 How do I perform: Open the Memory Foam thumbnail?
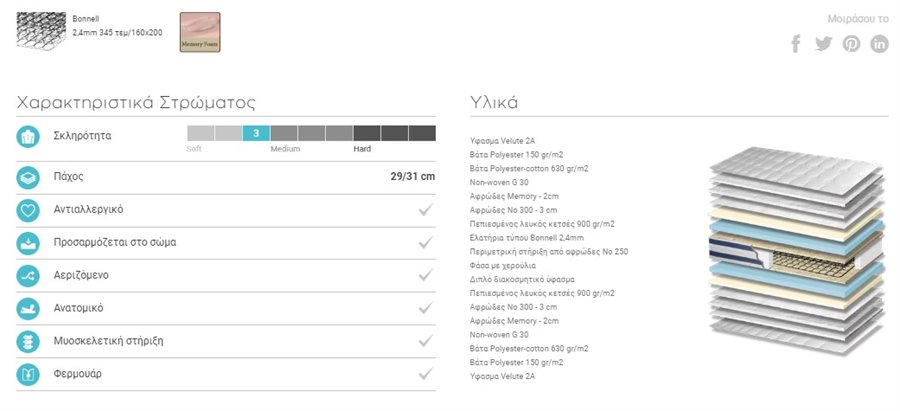[x=200, y=32]
